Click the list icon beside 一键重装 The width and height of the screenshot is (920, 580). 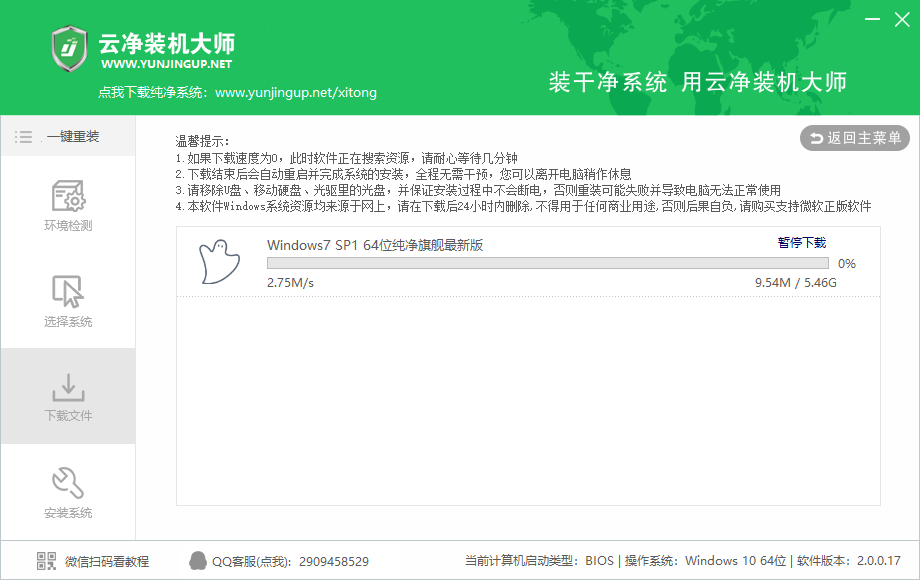point(22,137)
